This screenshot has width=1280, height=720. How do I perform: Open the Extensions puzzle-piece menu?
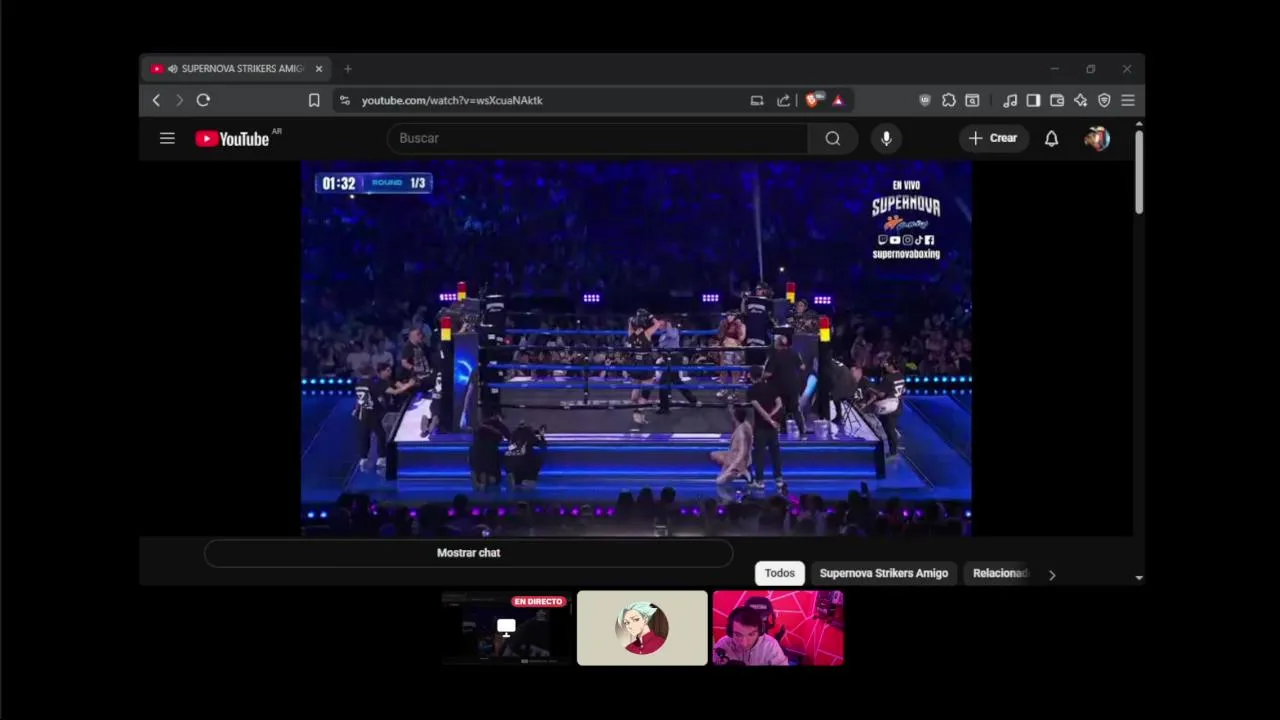point(949,100)
